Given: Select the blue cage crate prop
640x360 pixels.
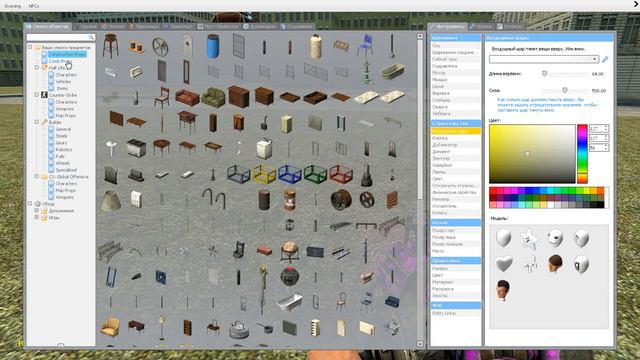Looking at the screenshot, I should click(290, 174).
